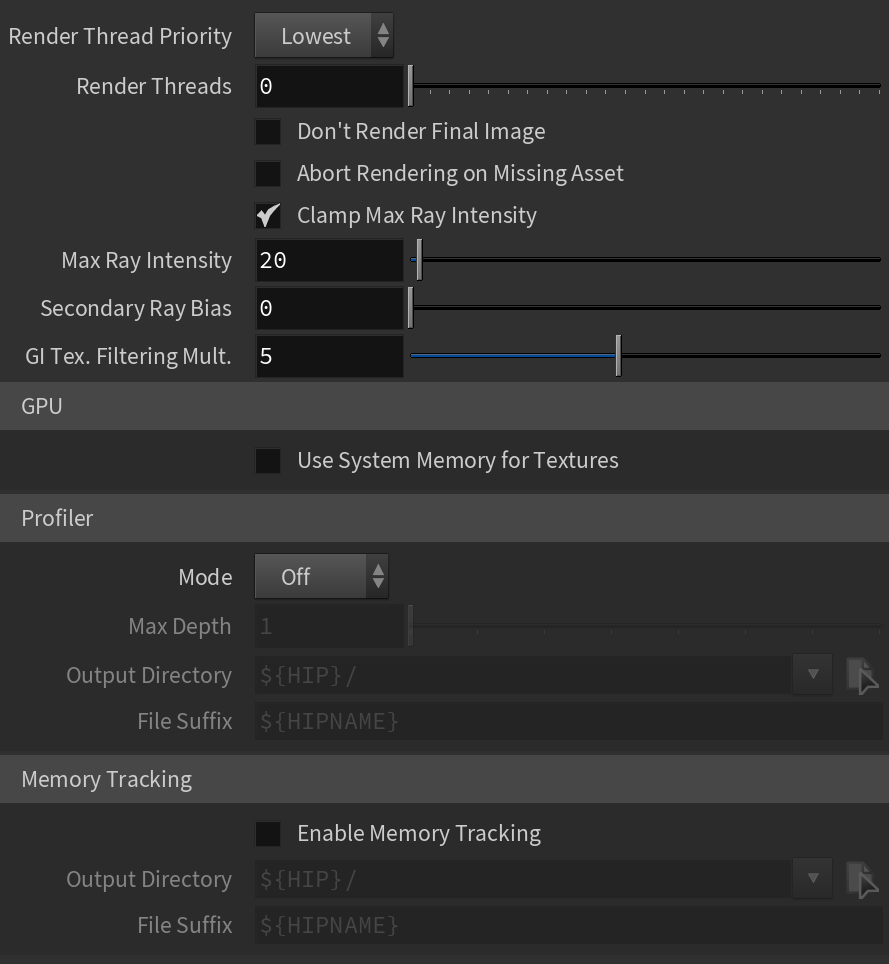This screenshot has height=964, width=889.
Task: Open file chooser for Memory Tracking Output Directory
Action: coord(863,879)
